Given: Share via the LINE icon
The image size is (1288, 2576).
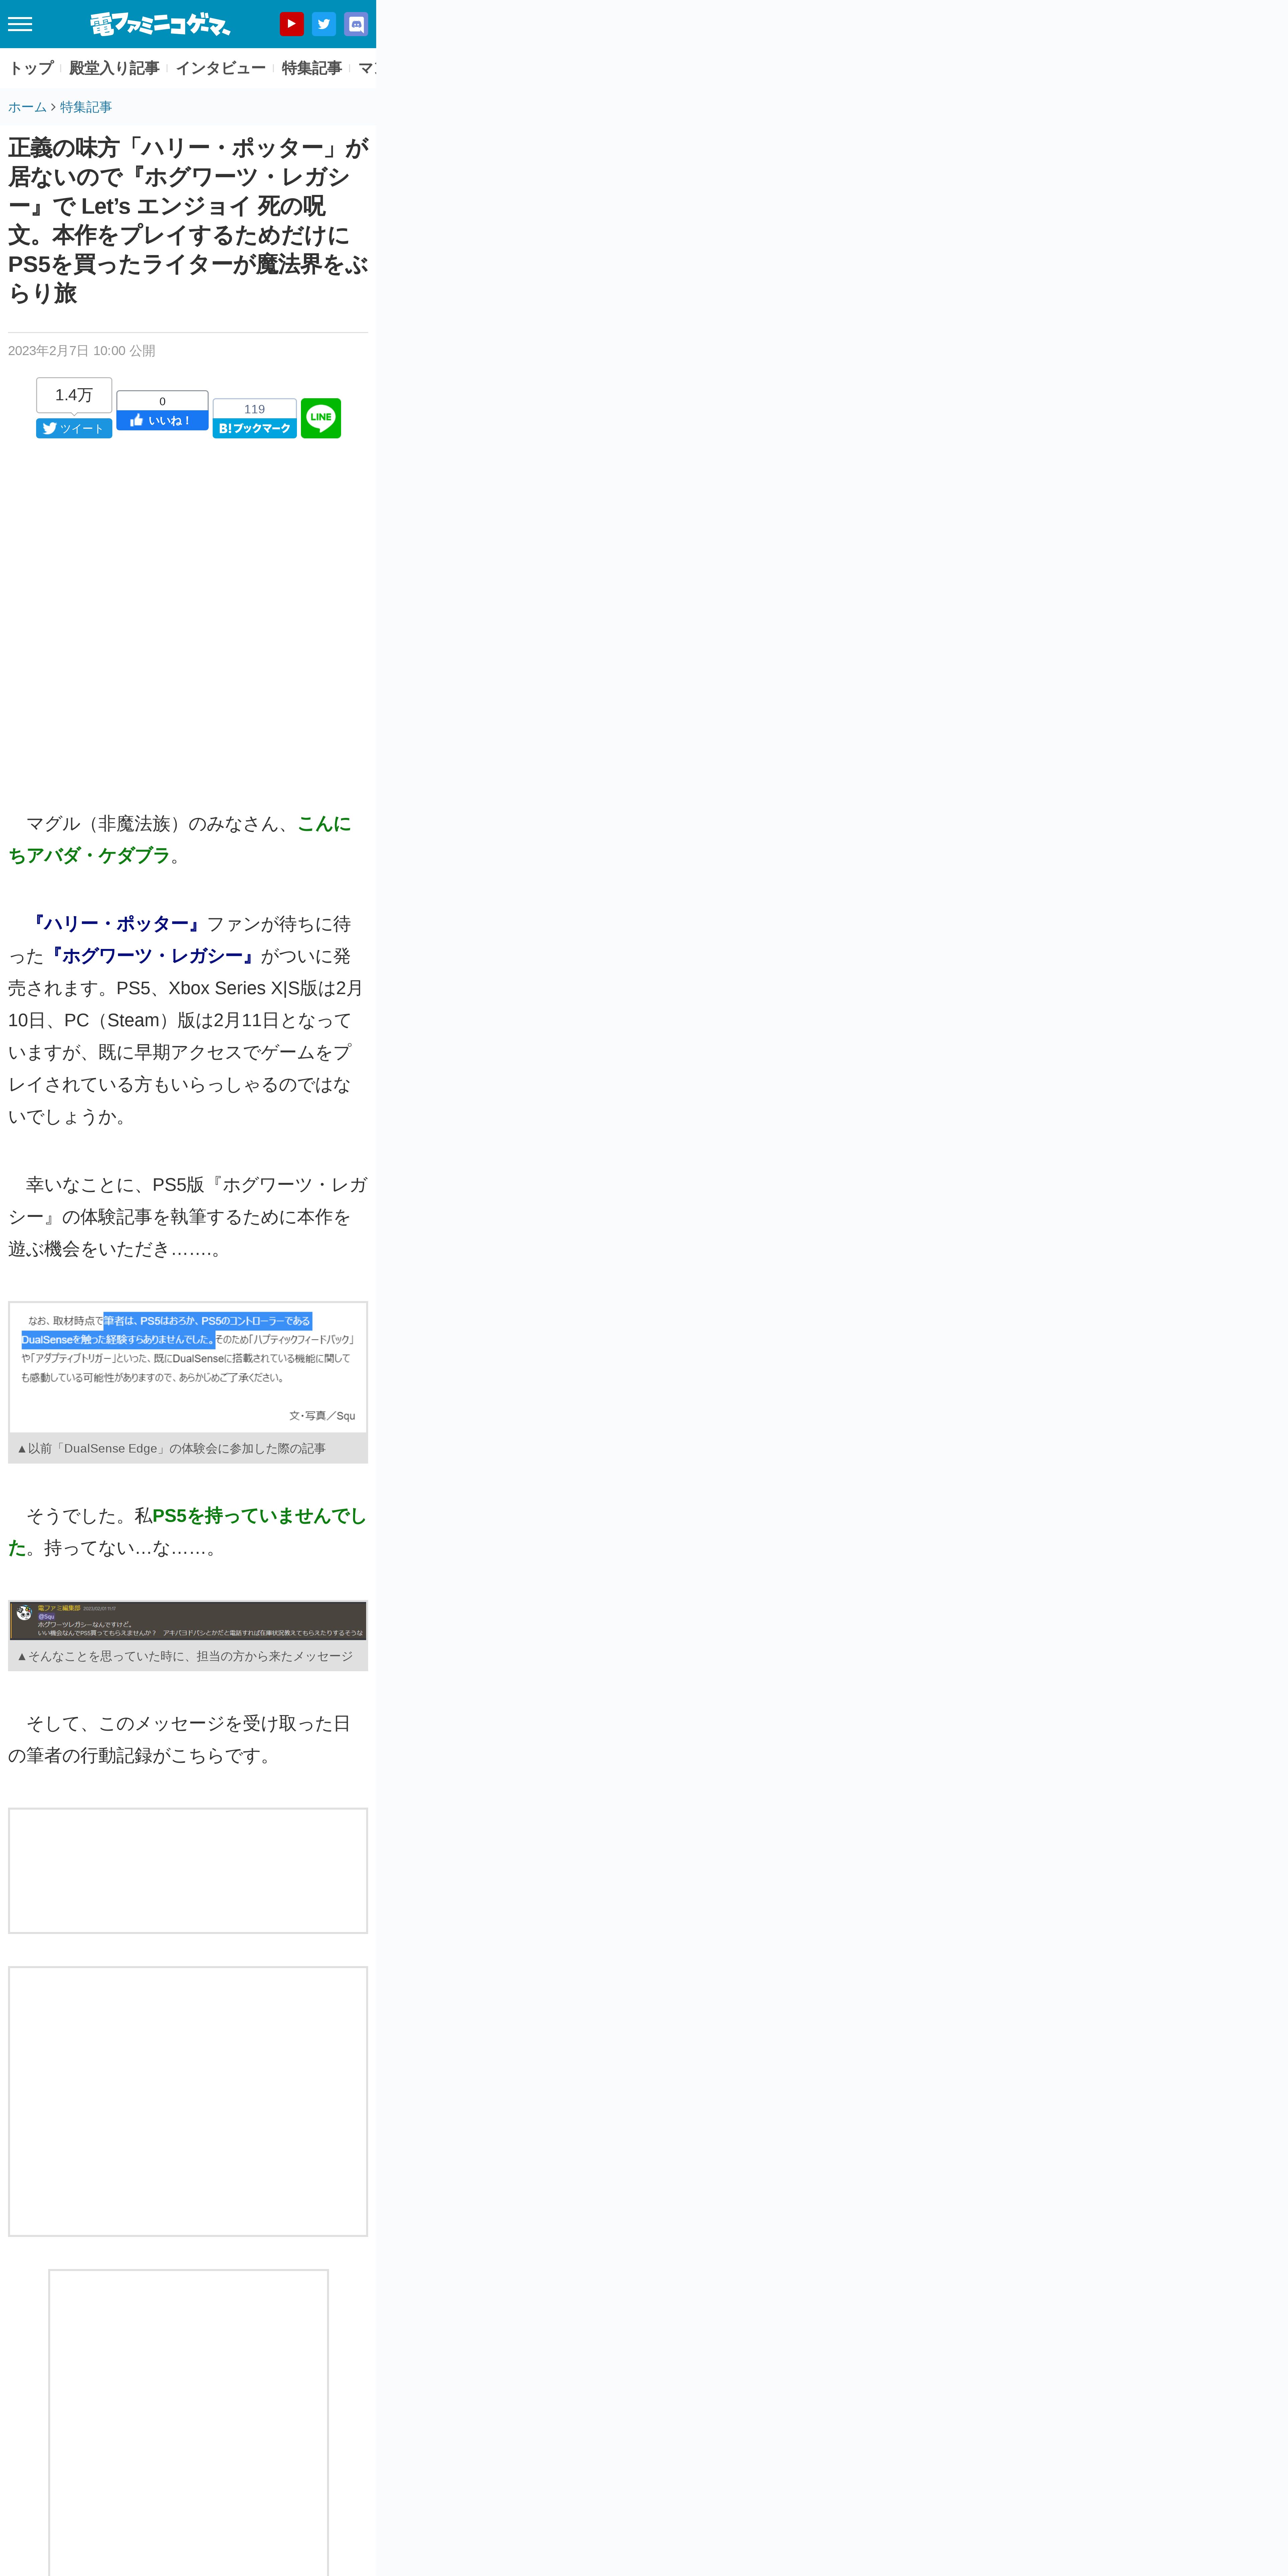Looking at the screenshot, I should coord(321,418).
